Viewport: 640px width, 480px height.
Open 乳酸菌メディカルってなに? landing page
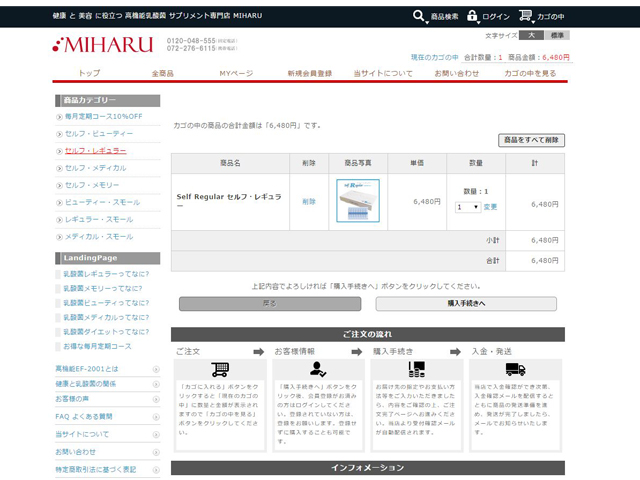106,318
